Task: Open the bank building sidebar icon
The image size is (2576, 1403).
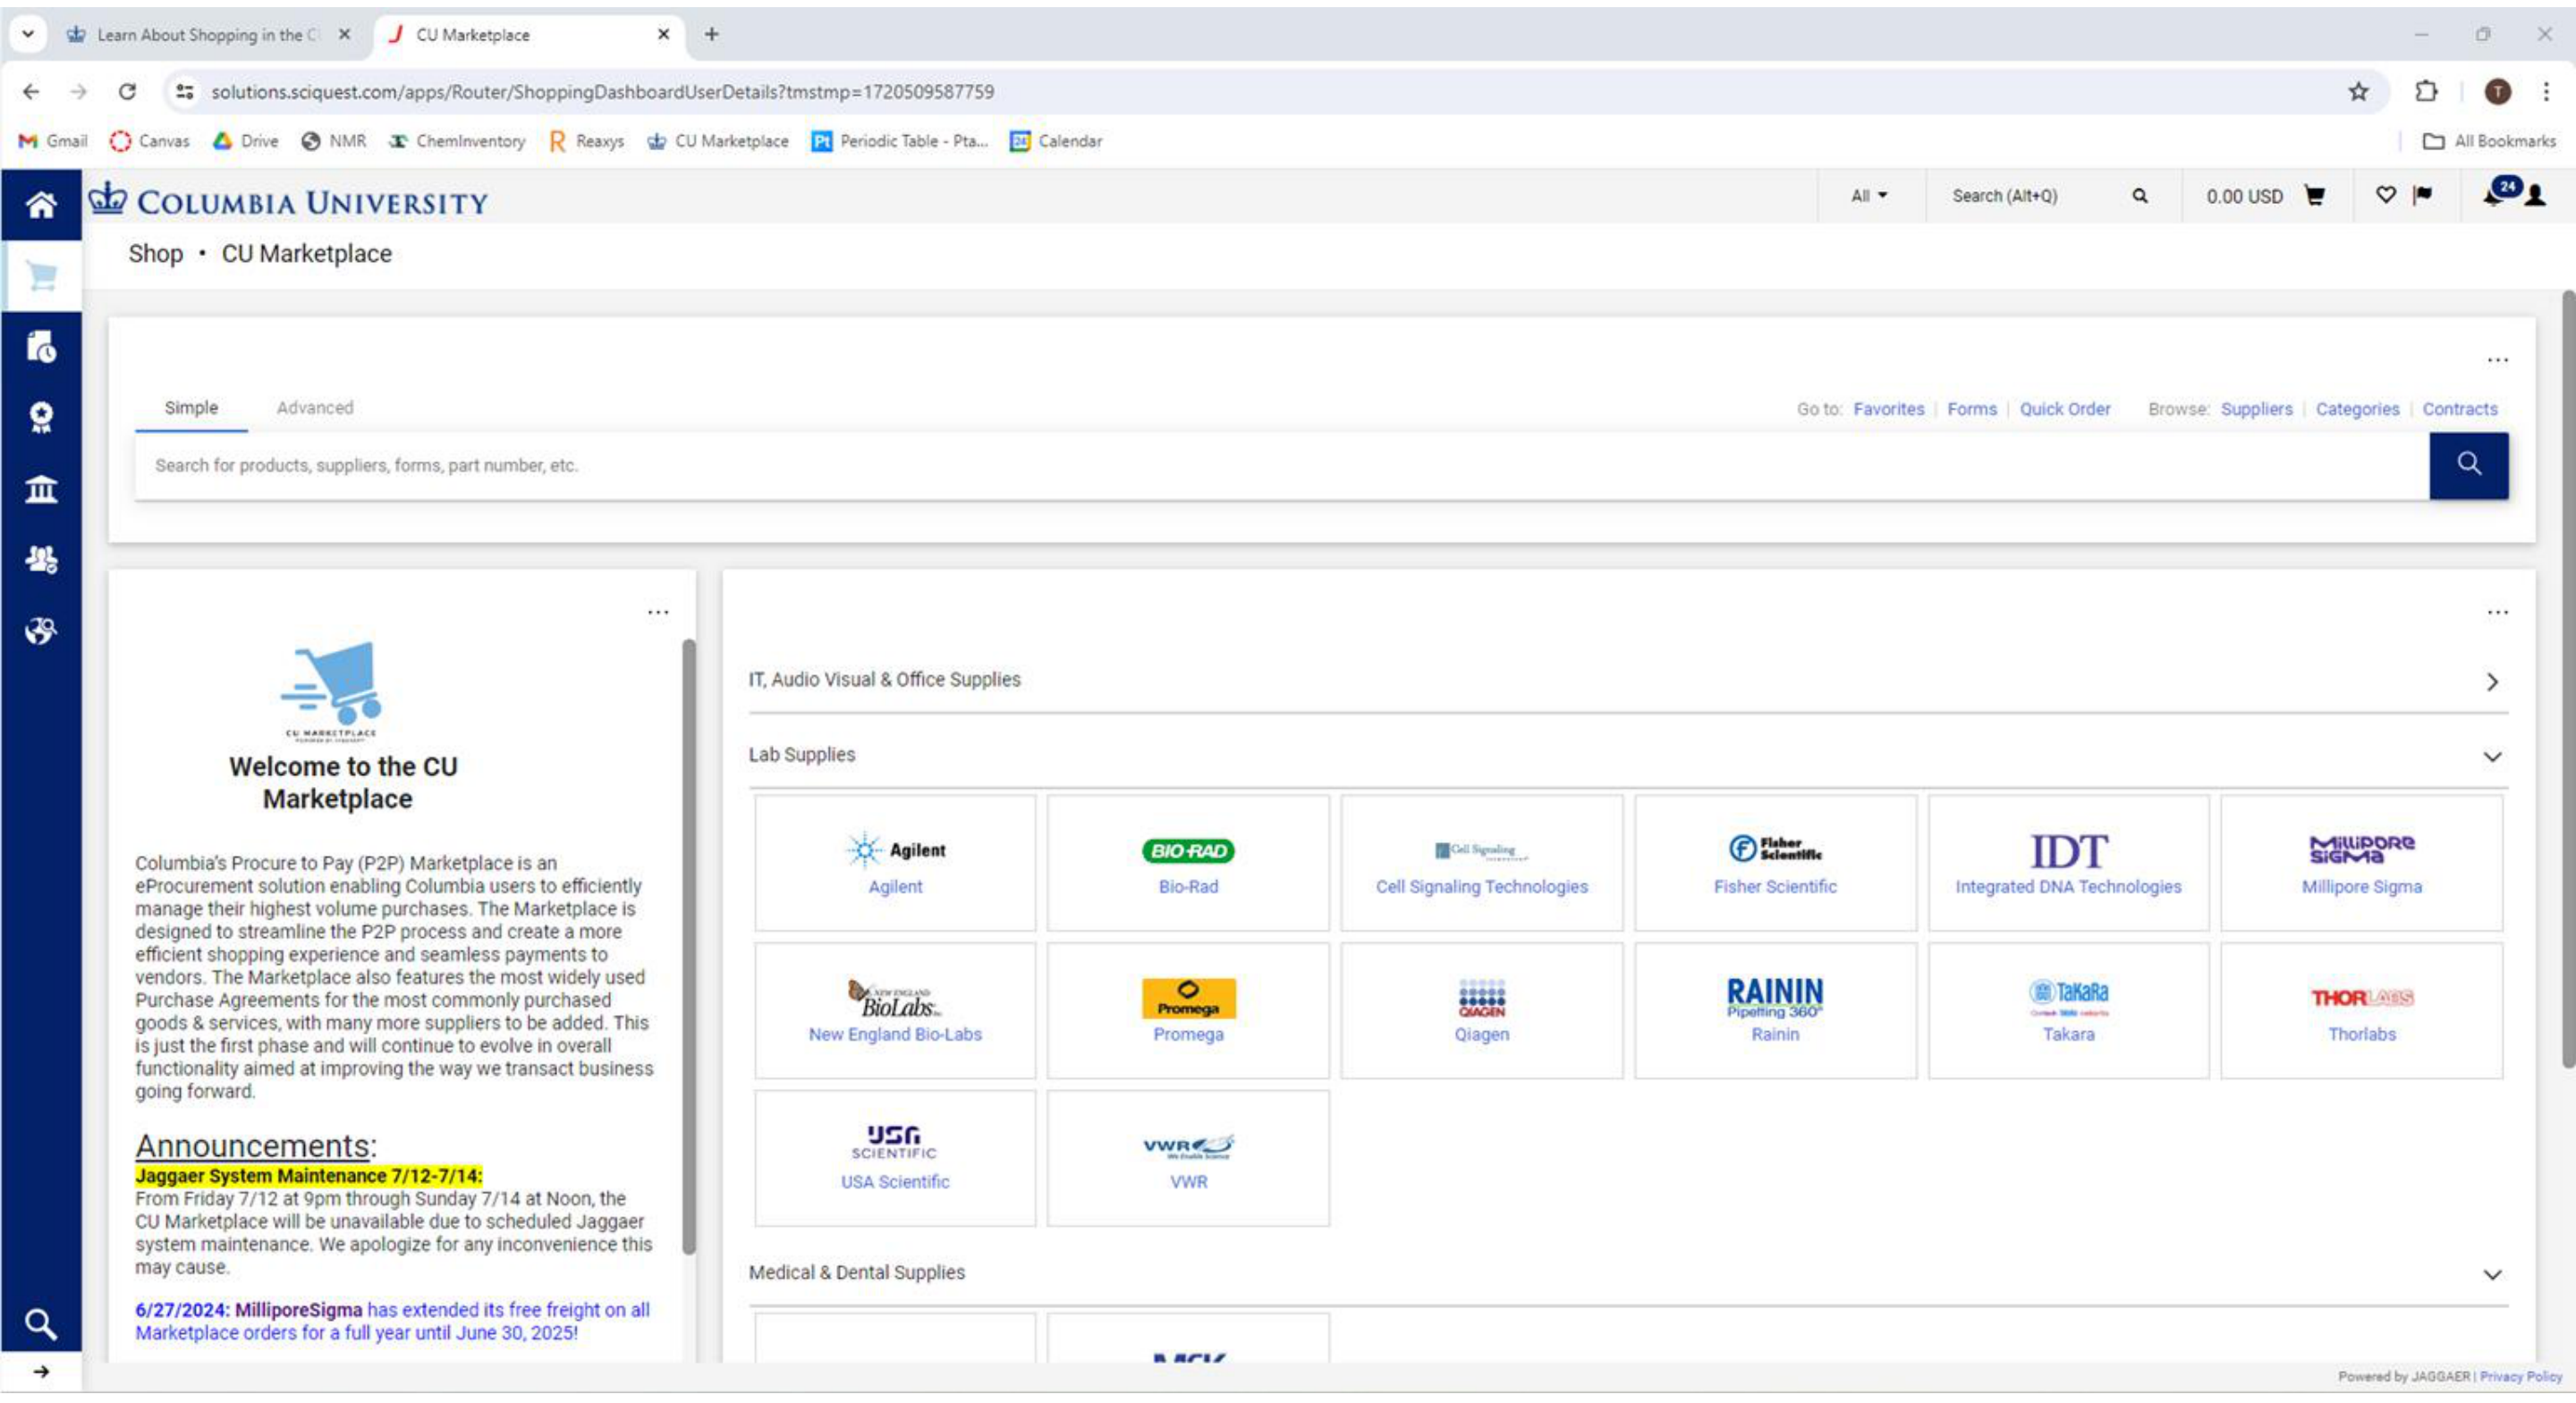Action: click(41, 489)
